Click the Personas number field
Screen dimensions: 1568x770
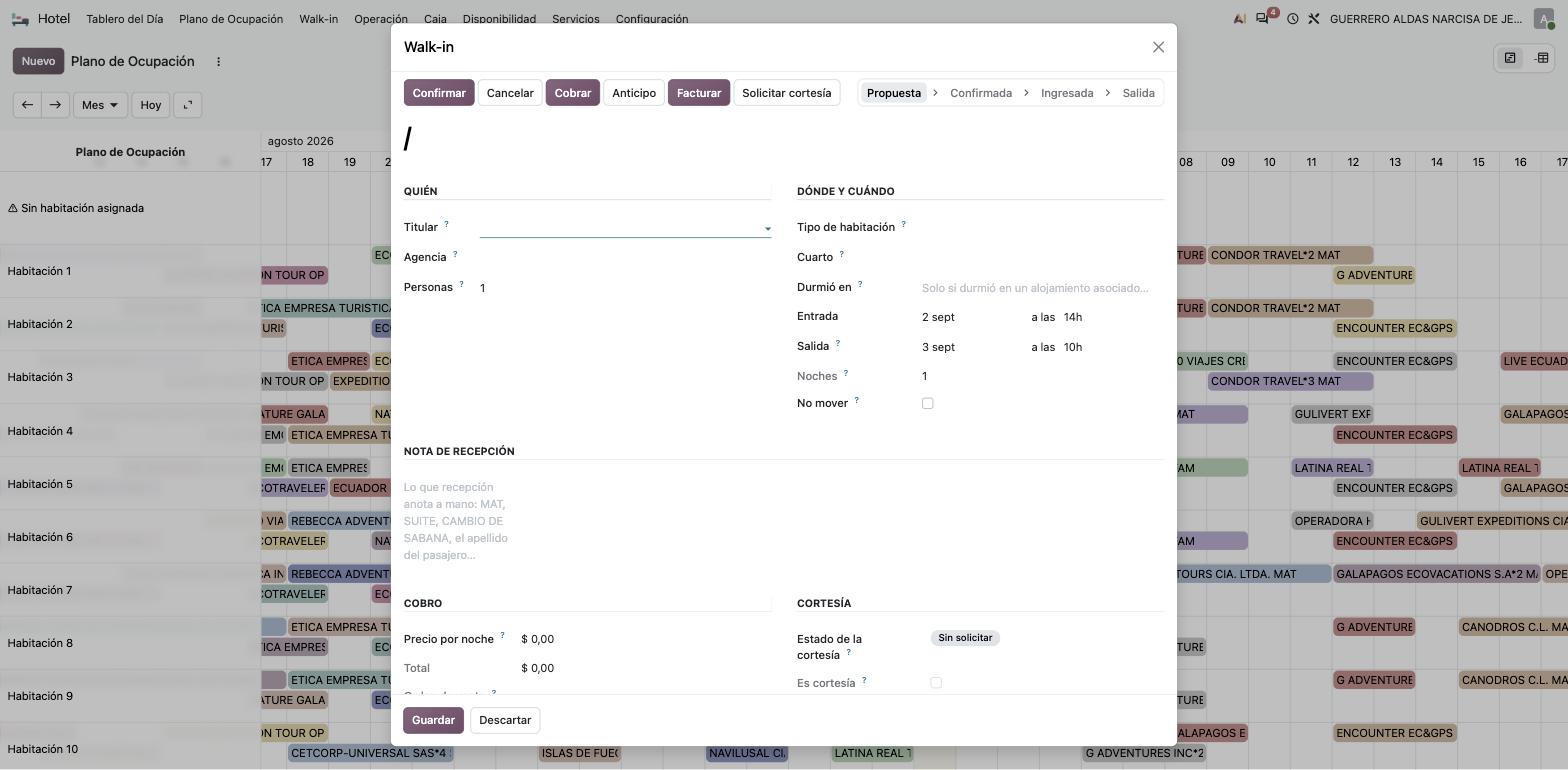pyautogui.click(x=625, y=288)
